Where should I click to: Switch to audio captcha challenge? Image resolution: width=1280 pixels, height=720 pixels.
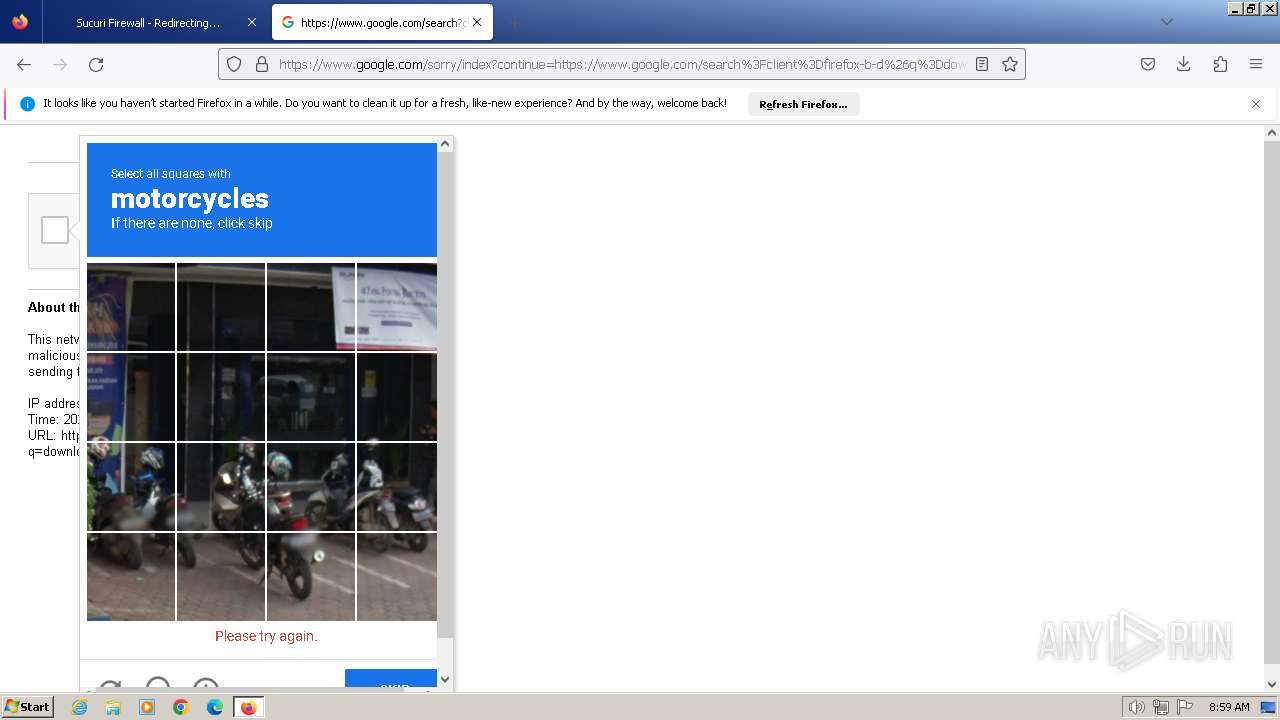(x=158, y=685)
